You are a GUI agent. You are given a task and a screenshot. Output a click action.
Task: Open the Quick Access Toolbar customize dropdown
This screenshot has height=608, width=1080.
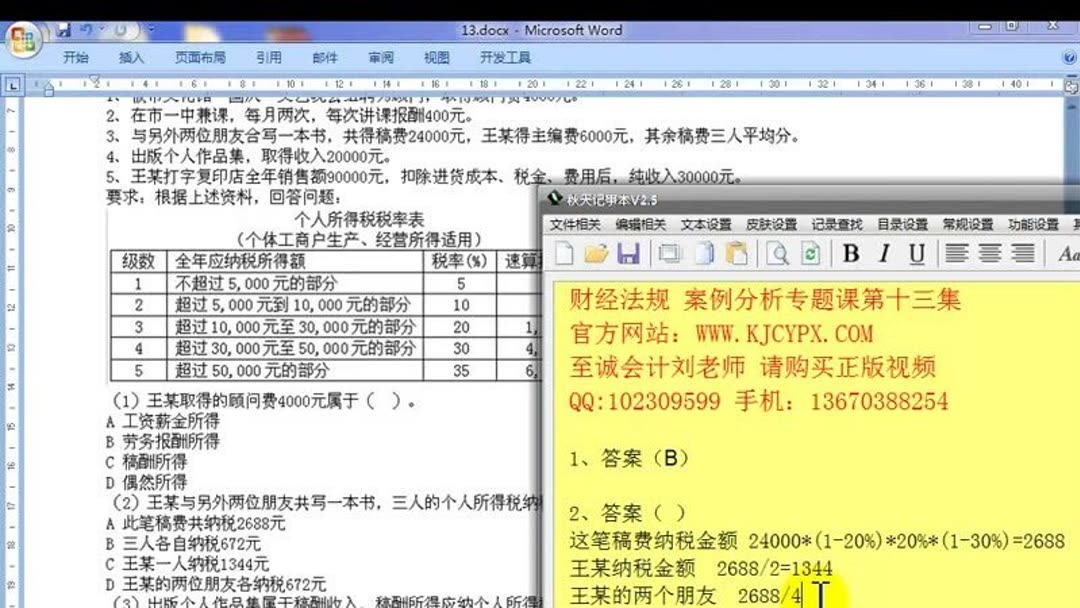pyautogui.click(x=150, y=29)
